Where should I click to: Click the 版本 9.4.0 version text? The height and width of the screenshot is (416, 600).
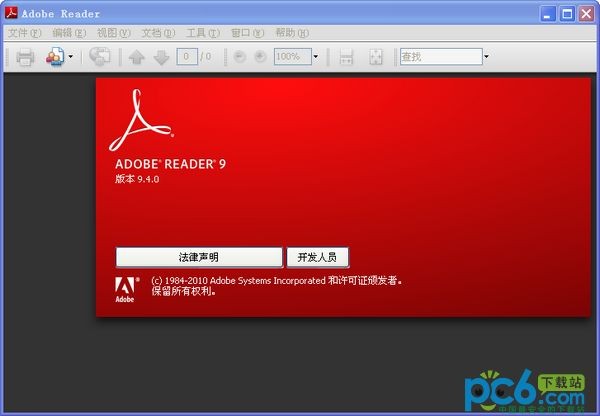137,179
